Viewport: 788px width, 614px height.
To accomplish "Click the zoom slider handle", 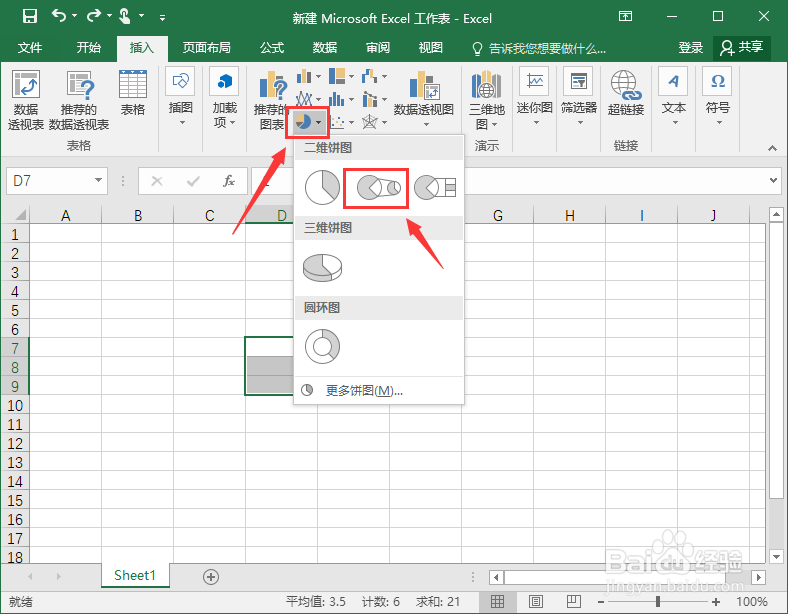I will (x=658, y=601).
